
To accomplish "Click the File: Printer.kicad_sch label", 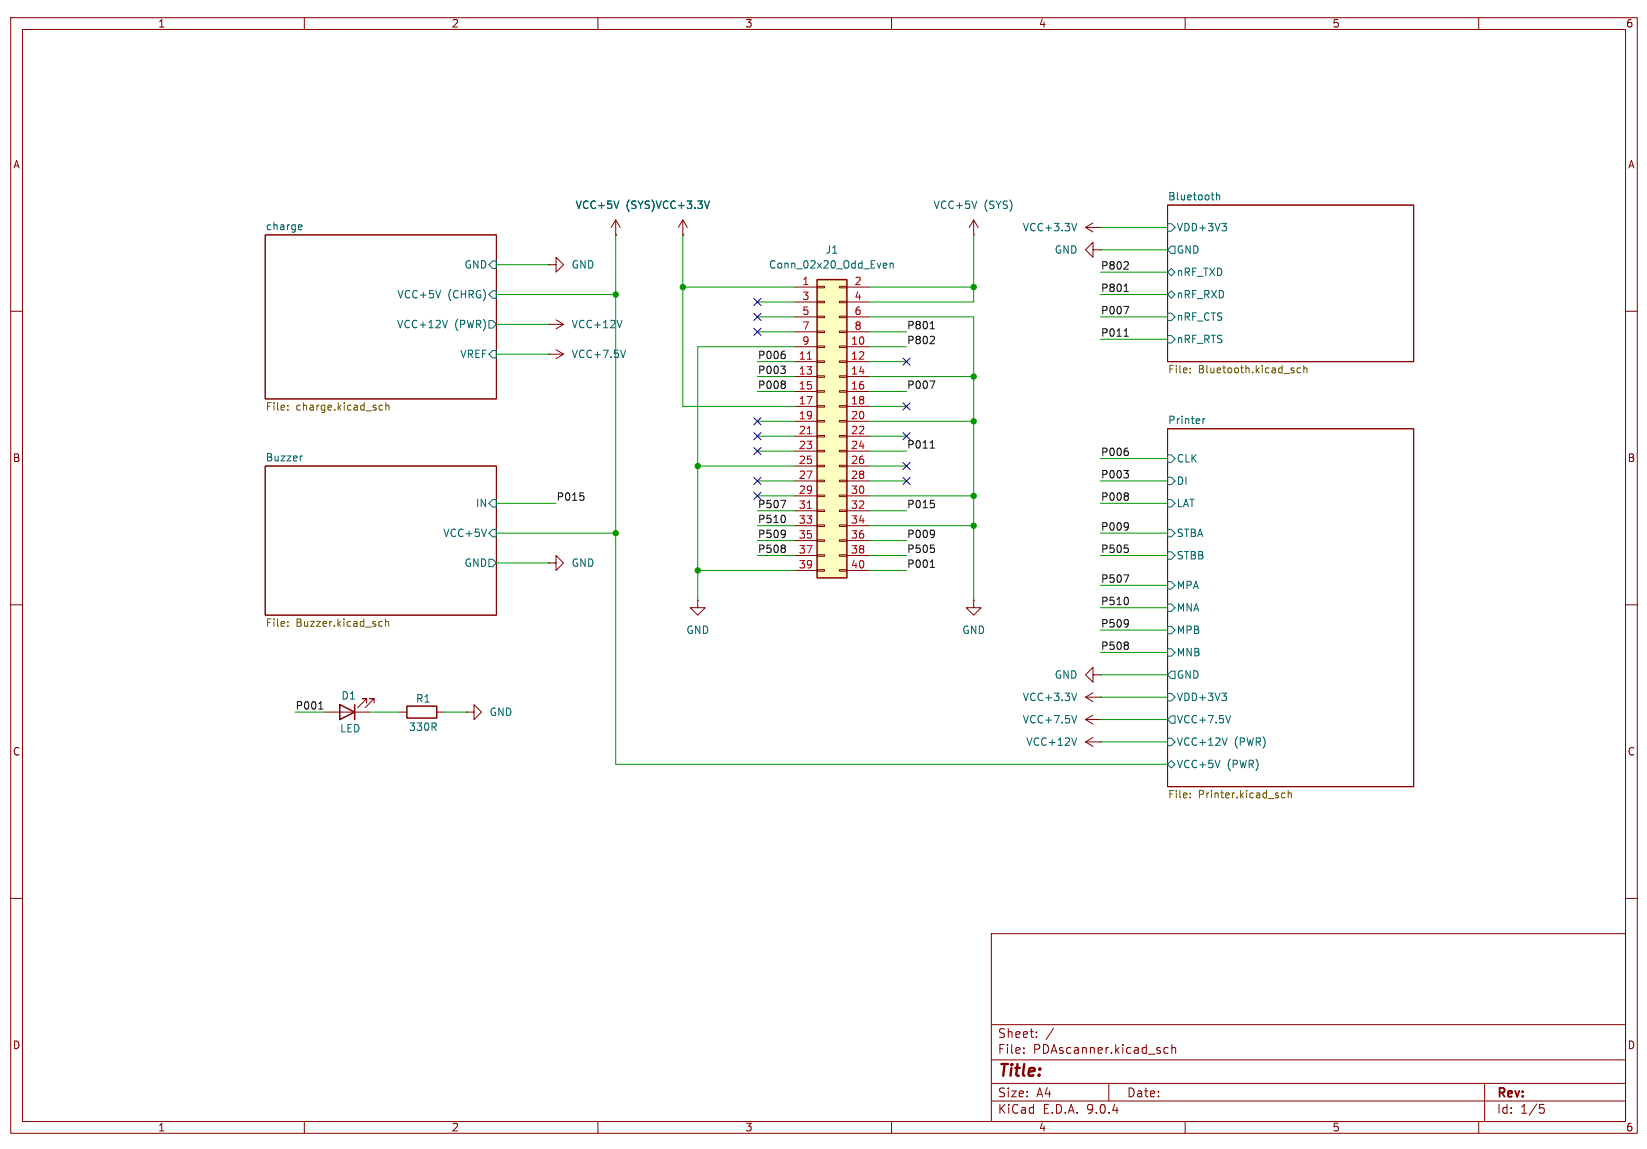I will point(1230,795).
